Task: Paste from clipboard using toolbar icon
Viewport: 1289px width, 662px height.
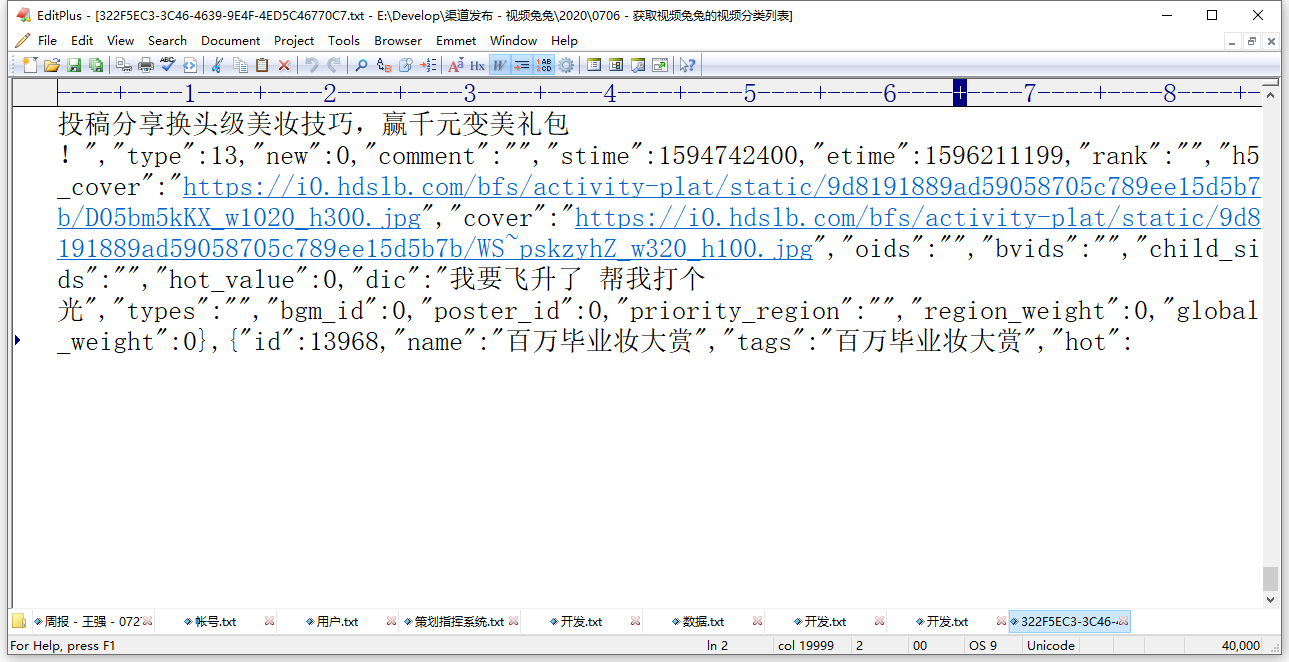Action: coord(262,65)
